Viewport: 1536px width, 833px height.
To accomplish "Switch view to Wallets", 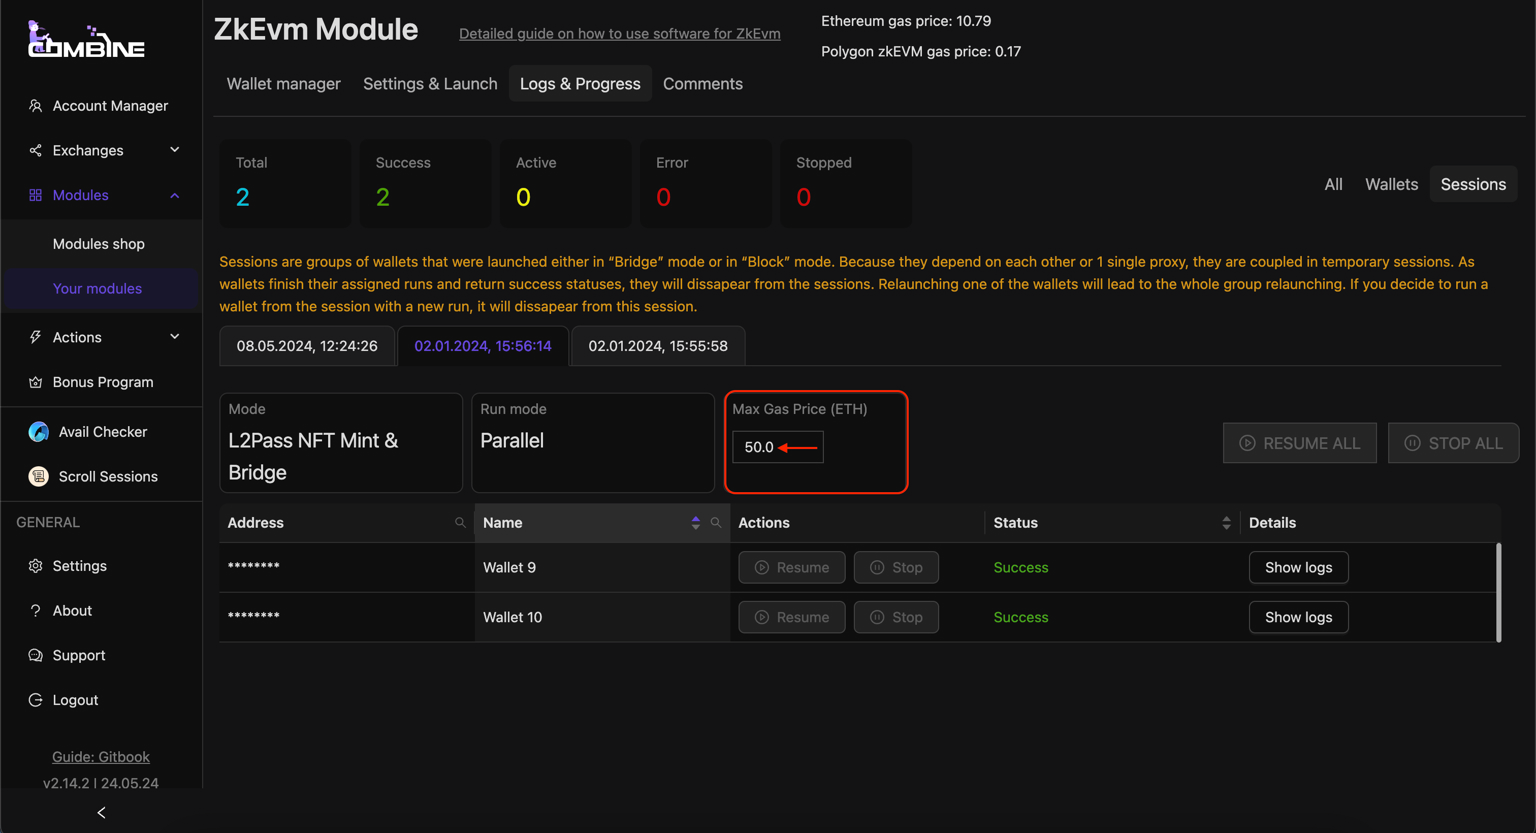I will pos(1391,184).
